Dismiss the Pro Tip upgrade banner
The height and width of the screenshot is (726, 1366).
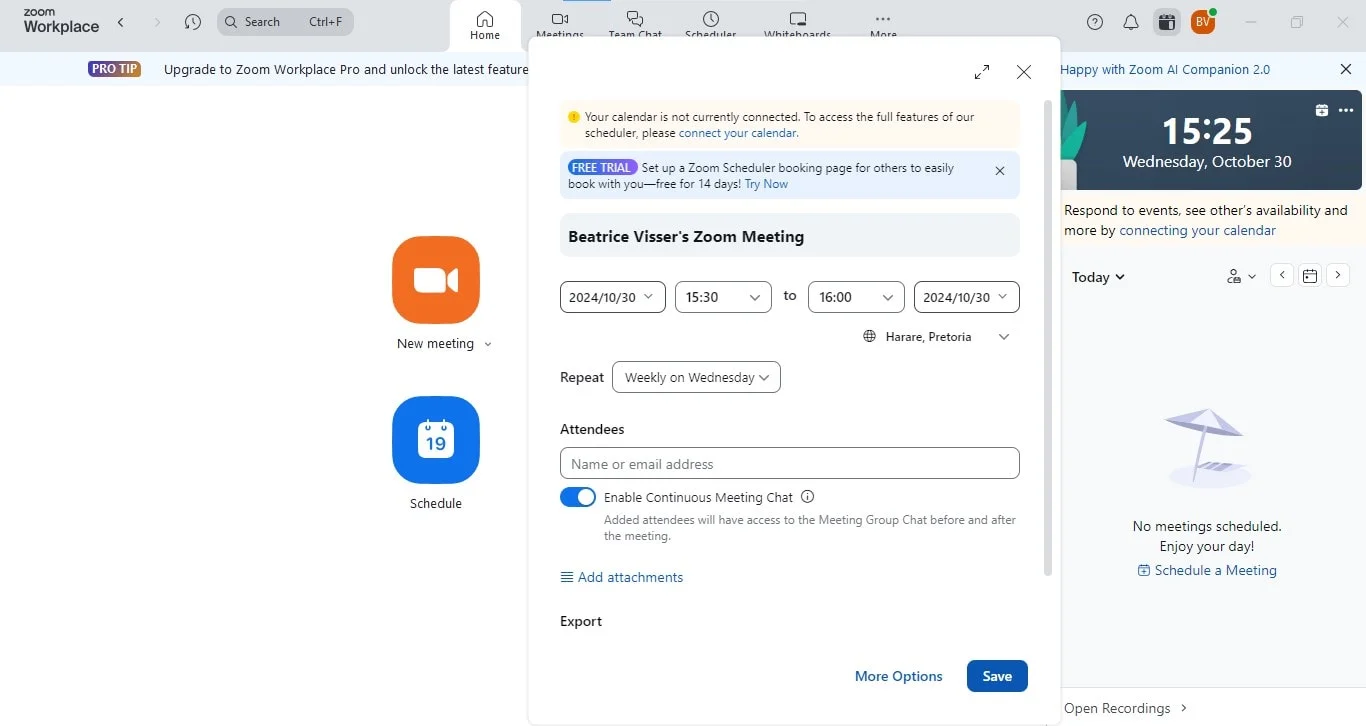point(1346,69)
